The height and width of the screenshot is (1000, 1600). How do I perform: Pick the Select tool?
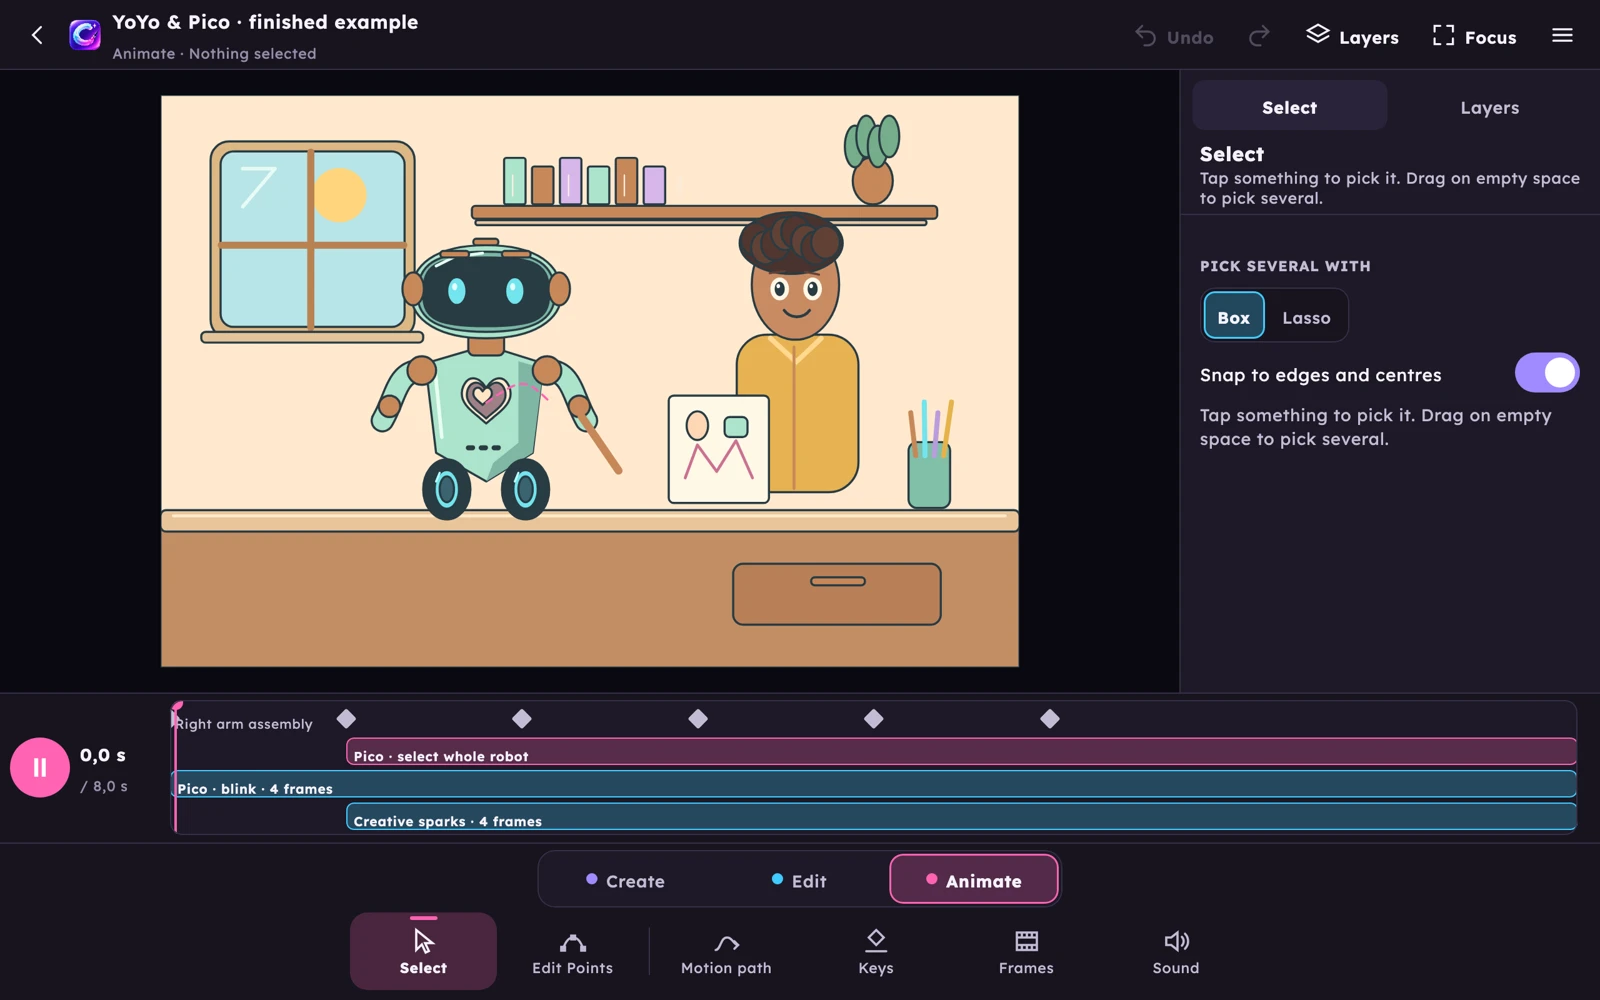pyautogui.click(x=423, y=950)
